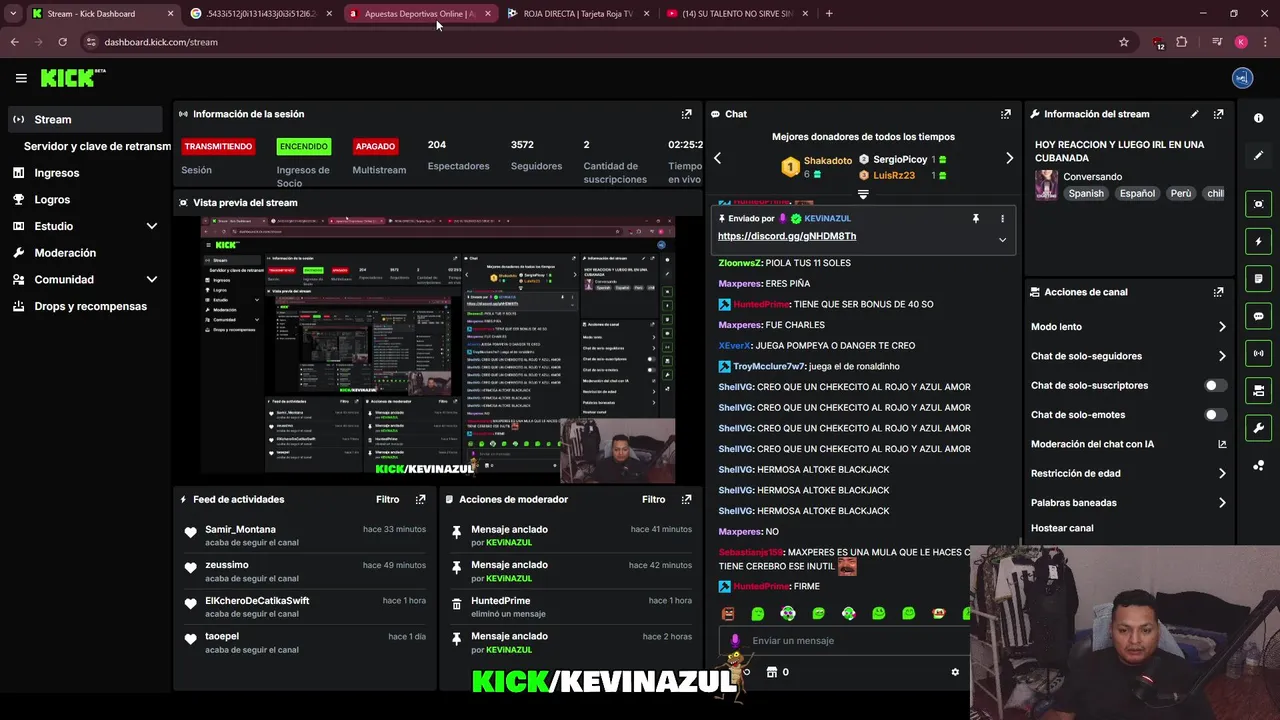
Task: Pop out the Información del stream panel
Action: pyautogui.click(x=1218, y=114)
